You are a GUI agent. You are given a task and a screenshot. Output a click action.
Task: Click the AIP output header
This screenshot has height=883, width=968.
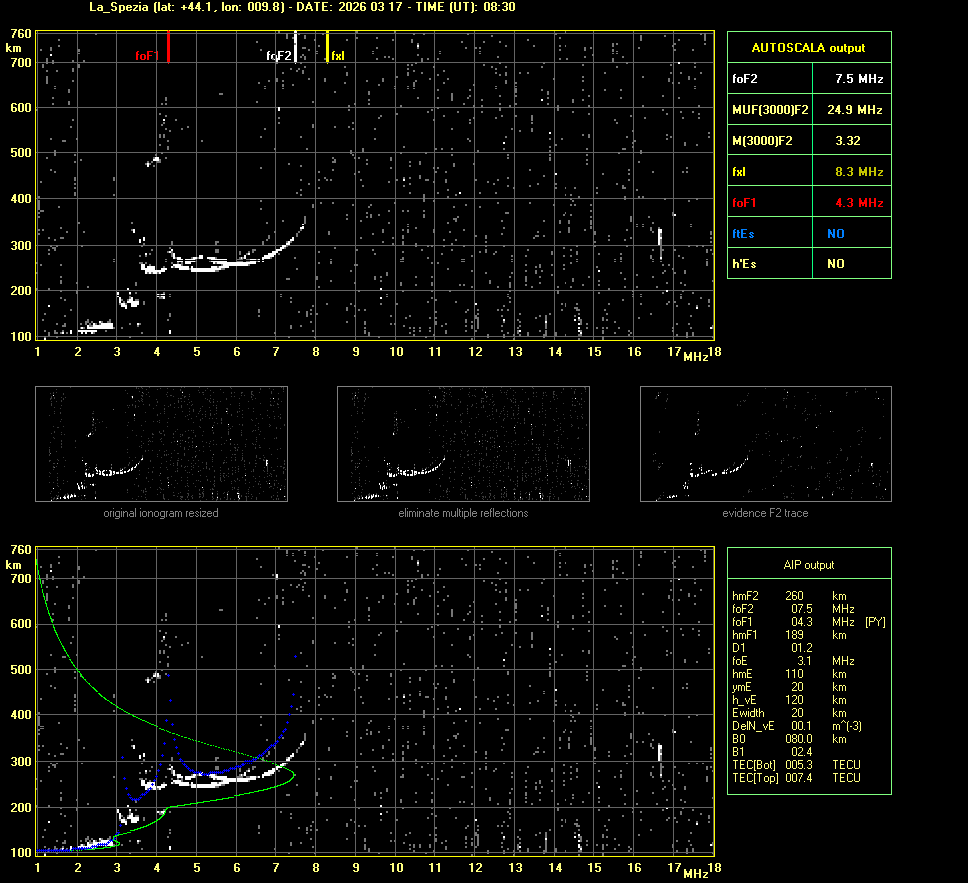808,565
